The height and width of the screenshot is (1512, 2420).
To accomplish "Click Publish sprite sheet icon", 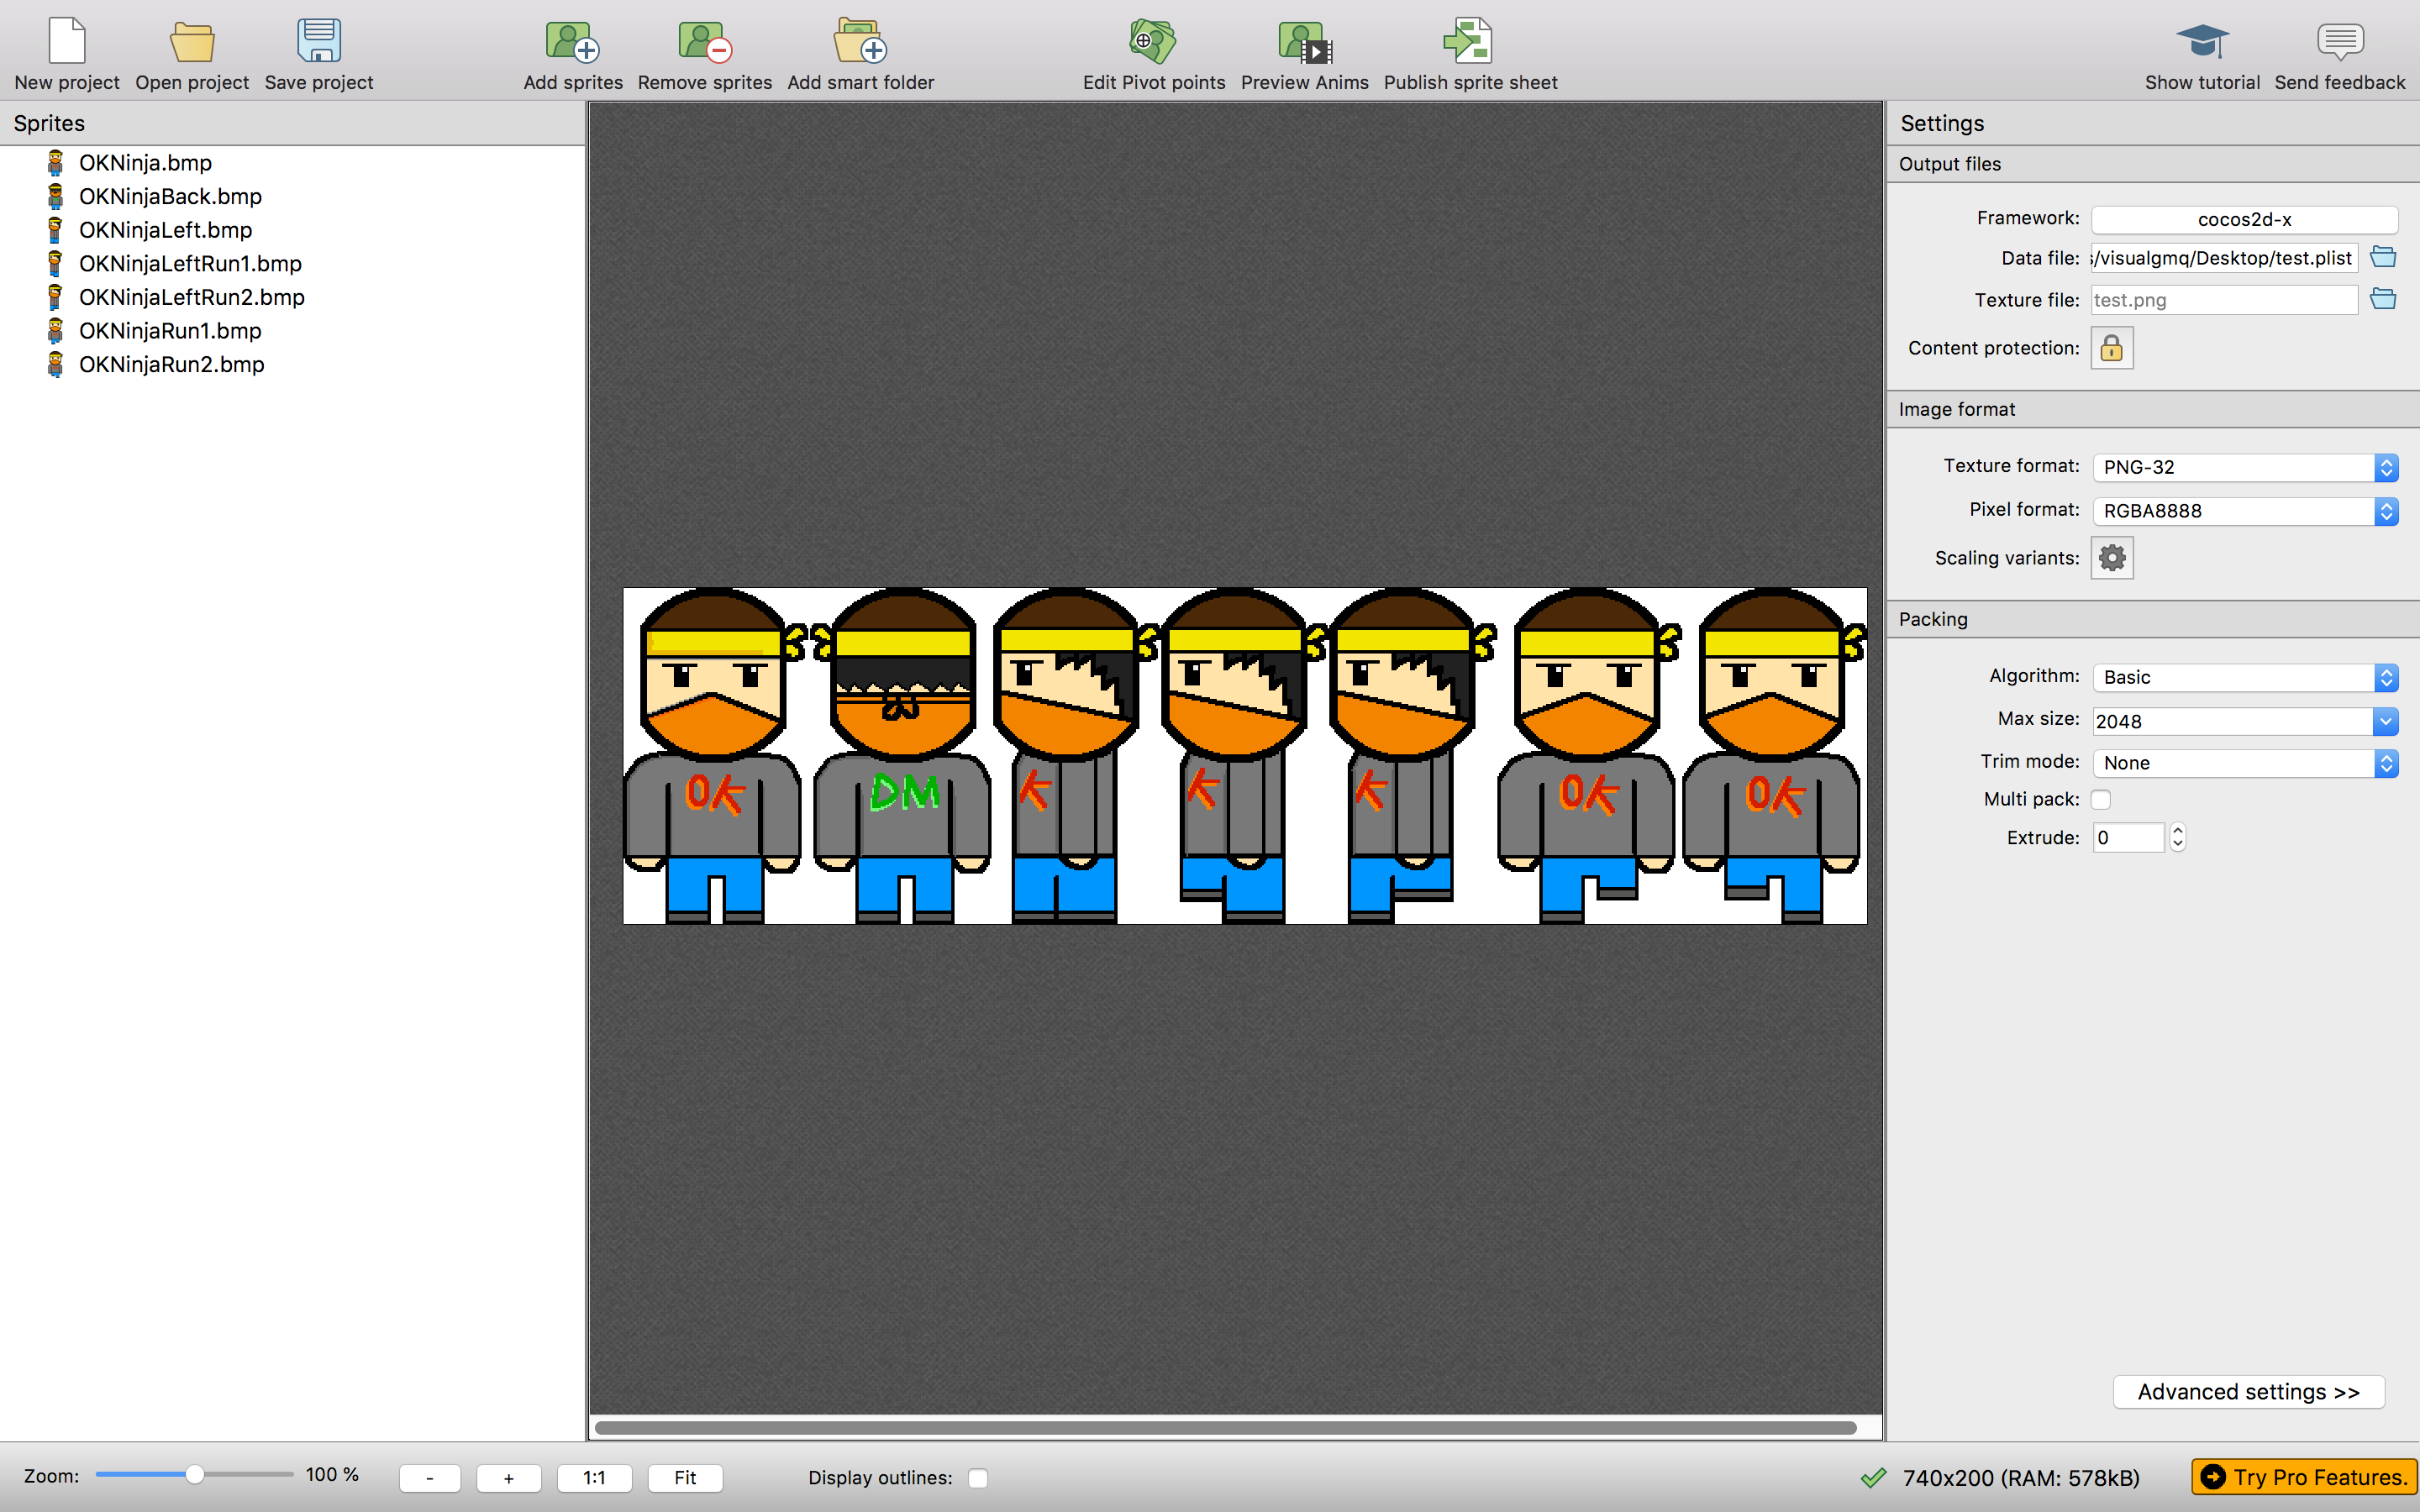I will (x=1469, y=40).
